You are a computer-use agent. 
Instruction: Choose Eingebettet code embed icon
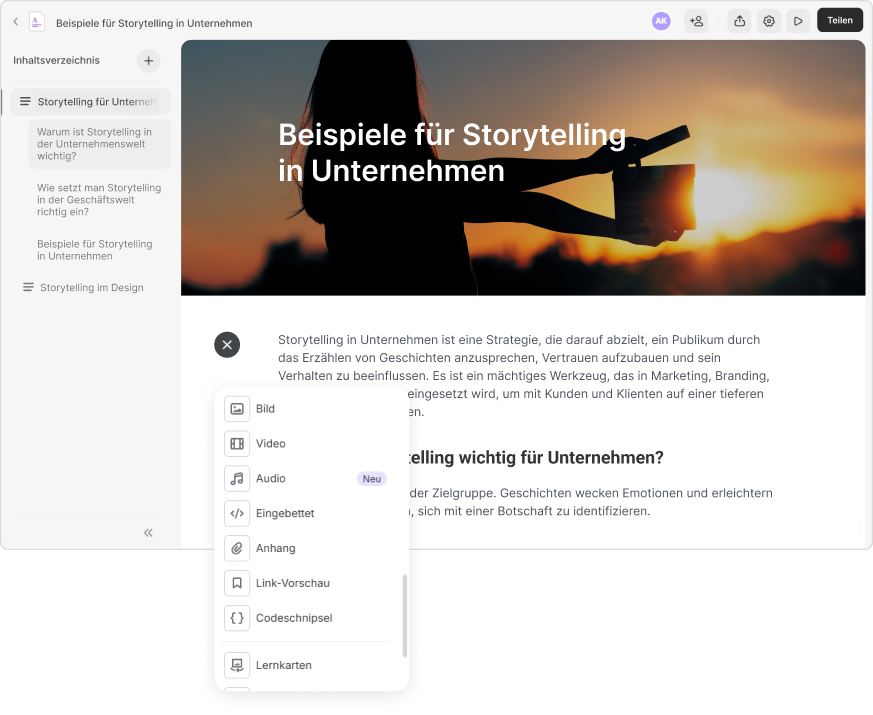(x=237, y=513)
